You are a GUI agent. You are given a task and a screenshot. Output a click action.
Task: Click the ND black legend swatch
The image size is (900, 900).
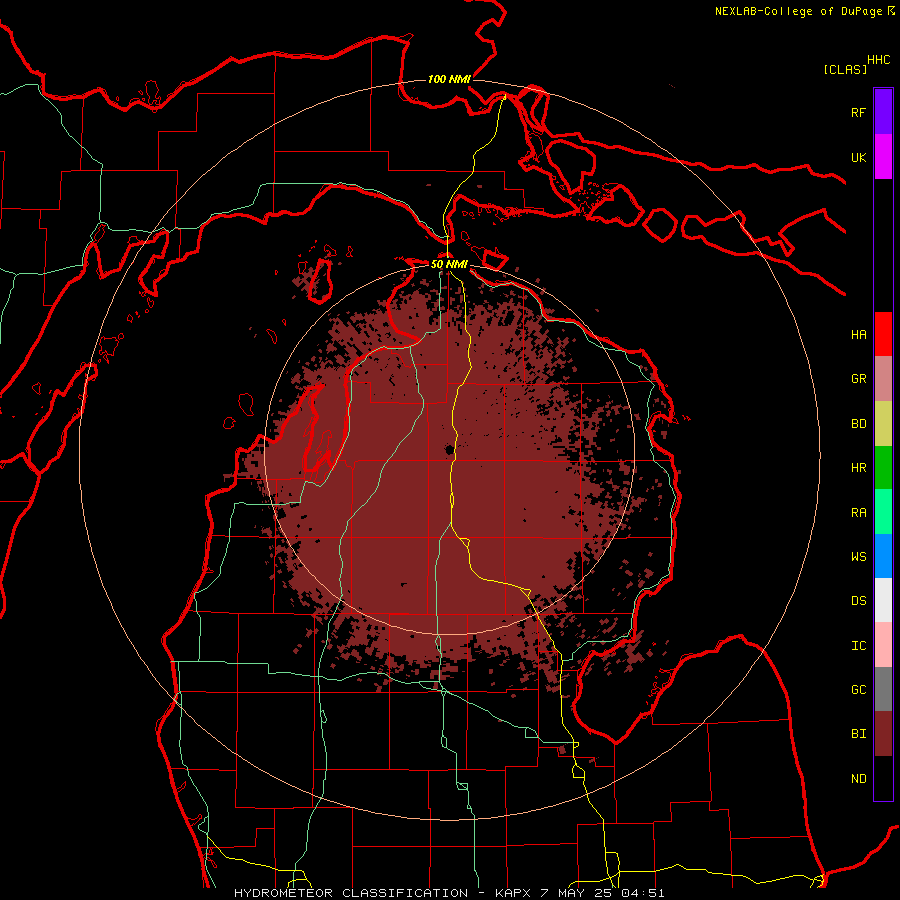click(x=883, y=778)
